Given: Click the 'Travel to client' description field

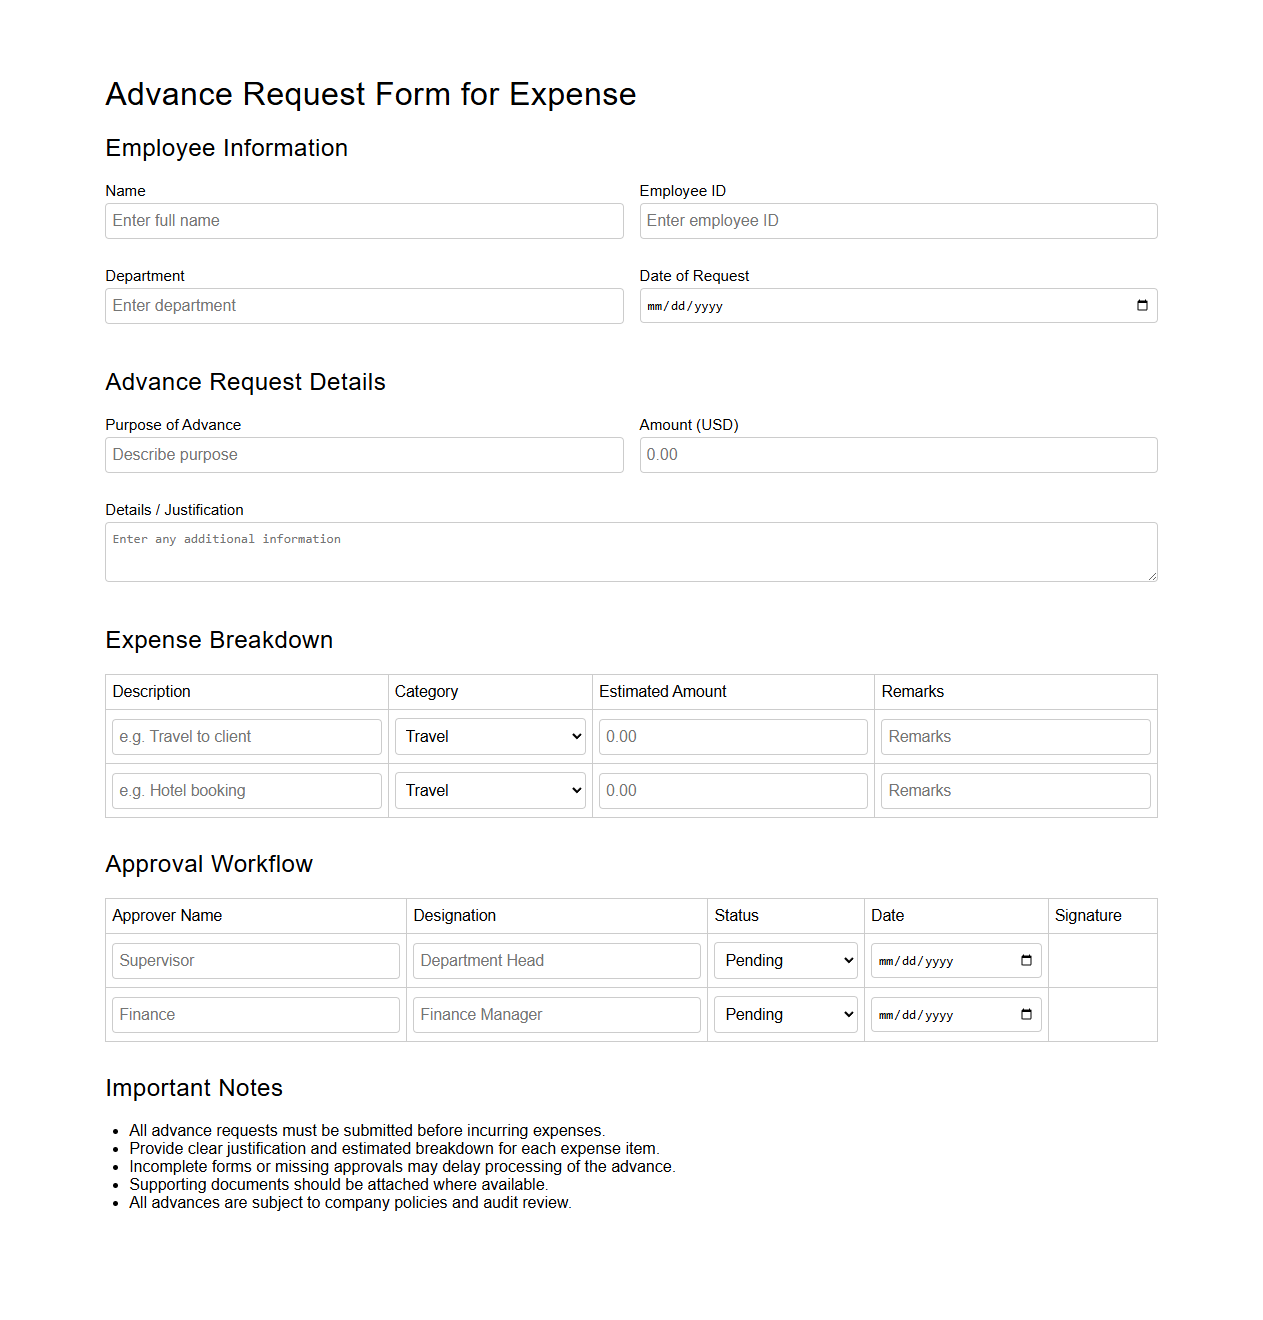Looking at the screenshot, I should pyautogui.click(x=247, y=737).
